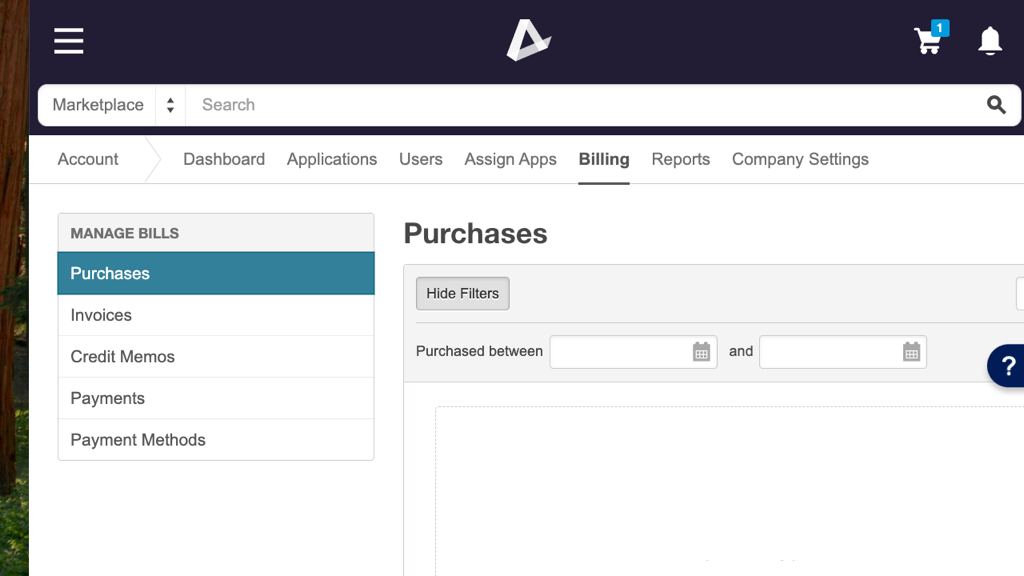Open the help question mark bubble
1024x576 pixels.
tap(1007, 366)
